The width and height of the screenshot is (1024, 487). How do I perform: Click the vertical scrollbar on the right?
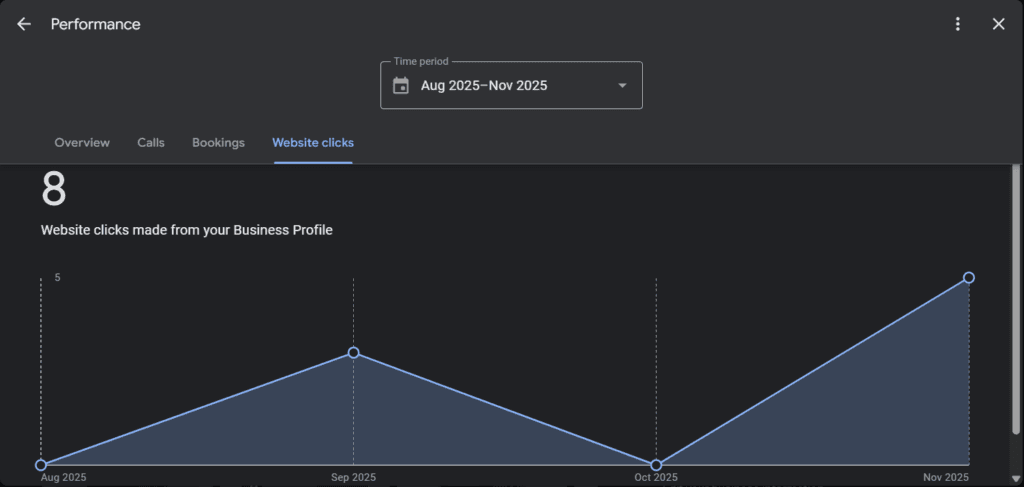[1017, 300]
